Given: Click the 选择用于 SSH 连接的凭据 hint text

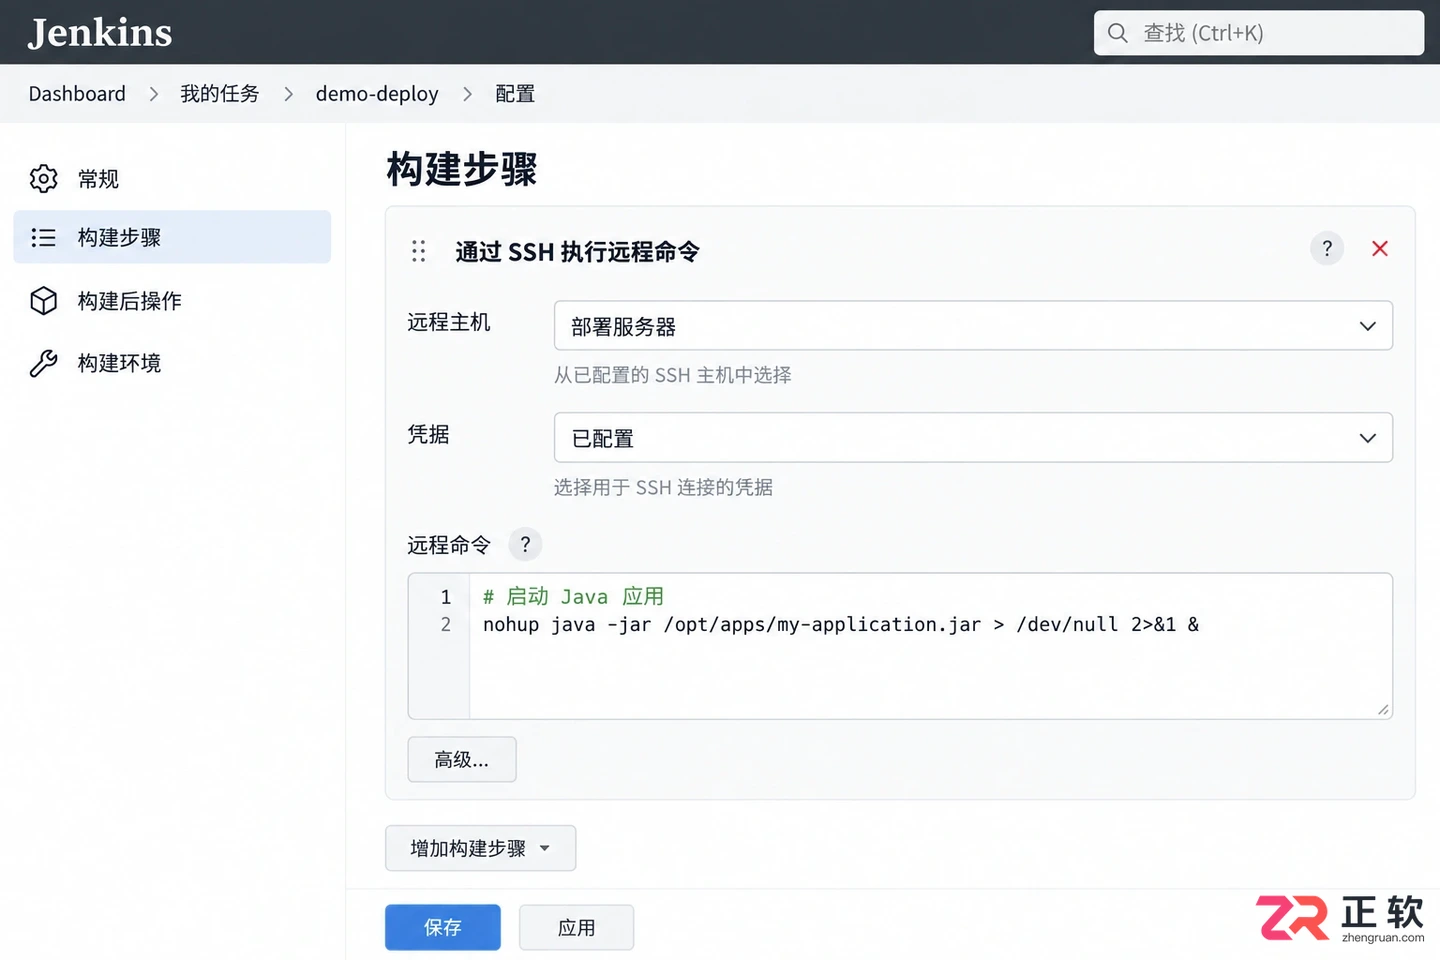Looking at the screenshot, I should (664, 487).
